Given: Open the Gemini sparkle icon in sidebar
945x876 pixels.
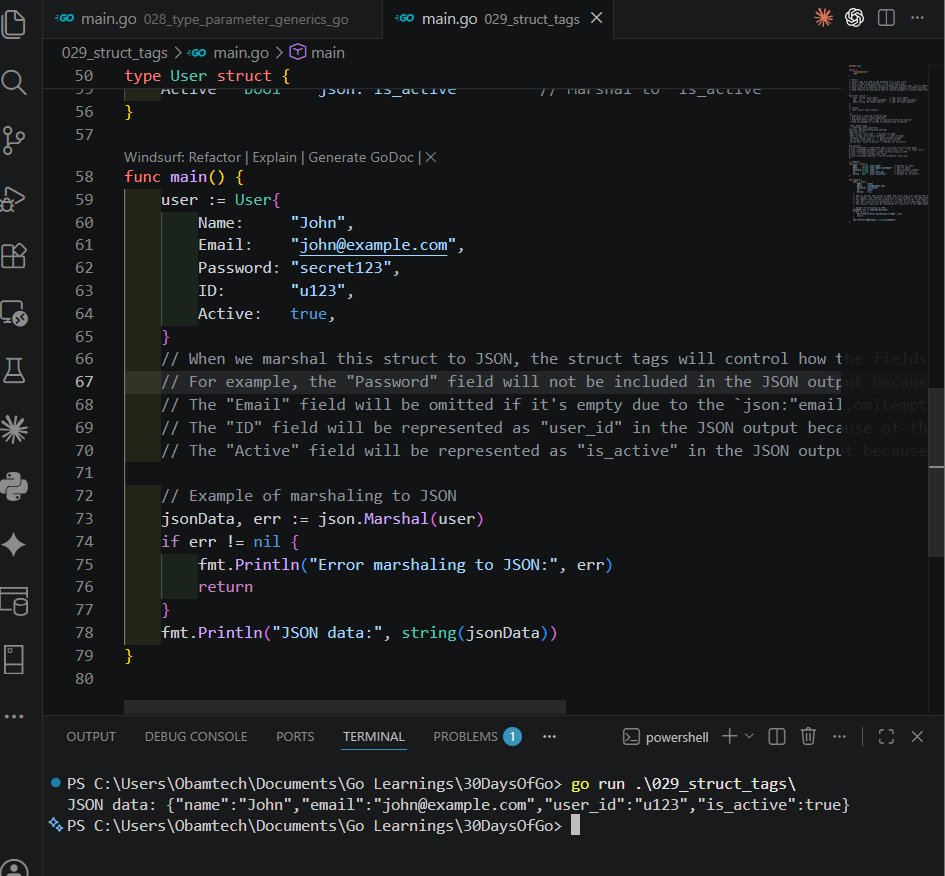Looking at the screenshot, I should point(14,545).
